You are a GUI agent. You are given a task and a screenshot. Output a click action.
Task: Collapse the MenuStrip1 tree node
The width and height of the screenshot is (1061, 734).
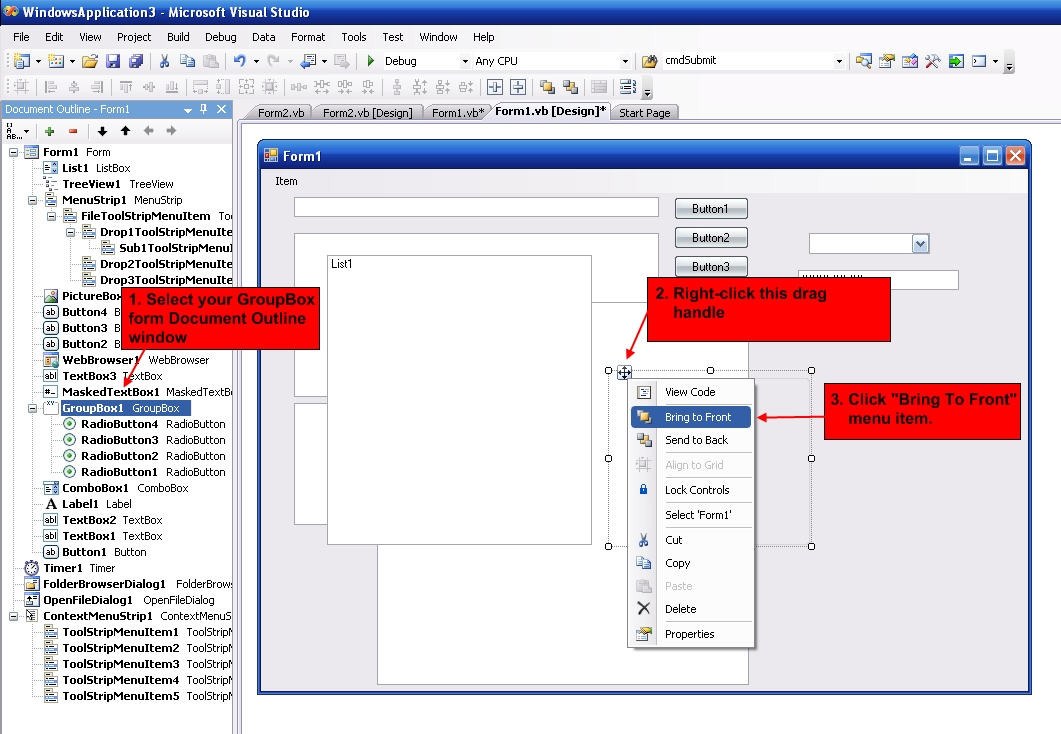click(32, 200)
